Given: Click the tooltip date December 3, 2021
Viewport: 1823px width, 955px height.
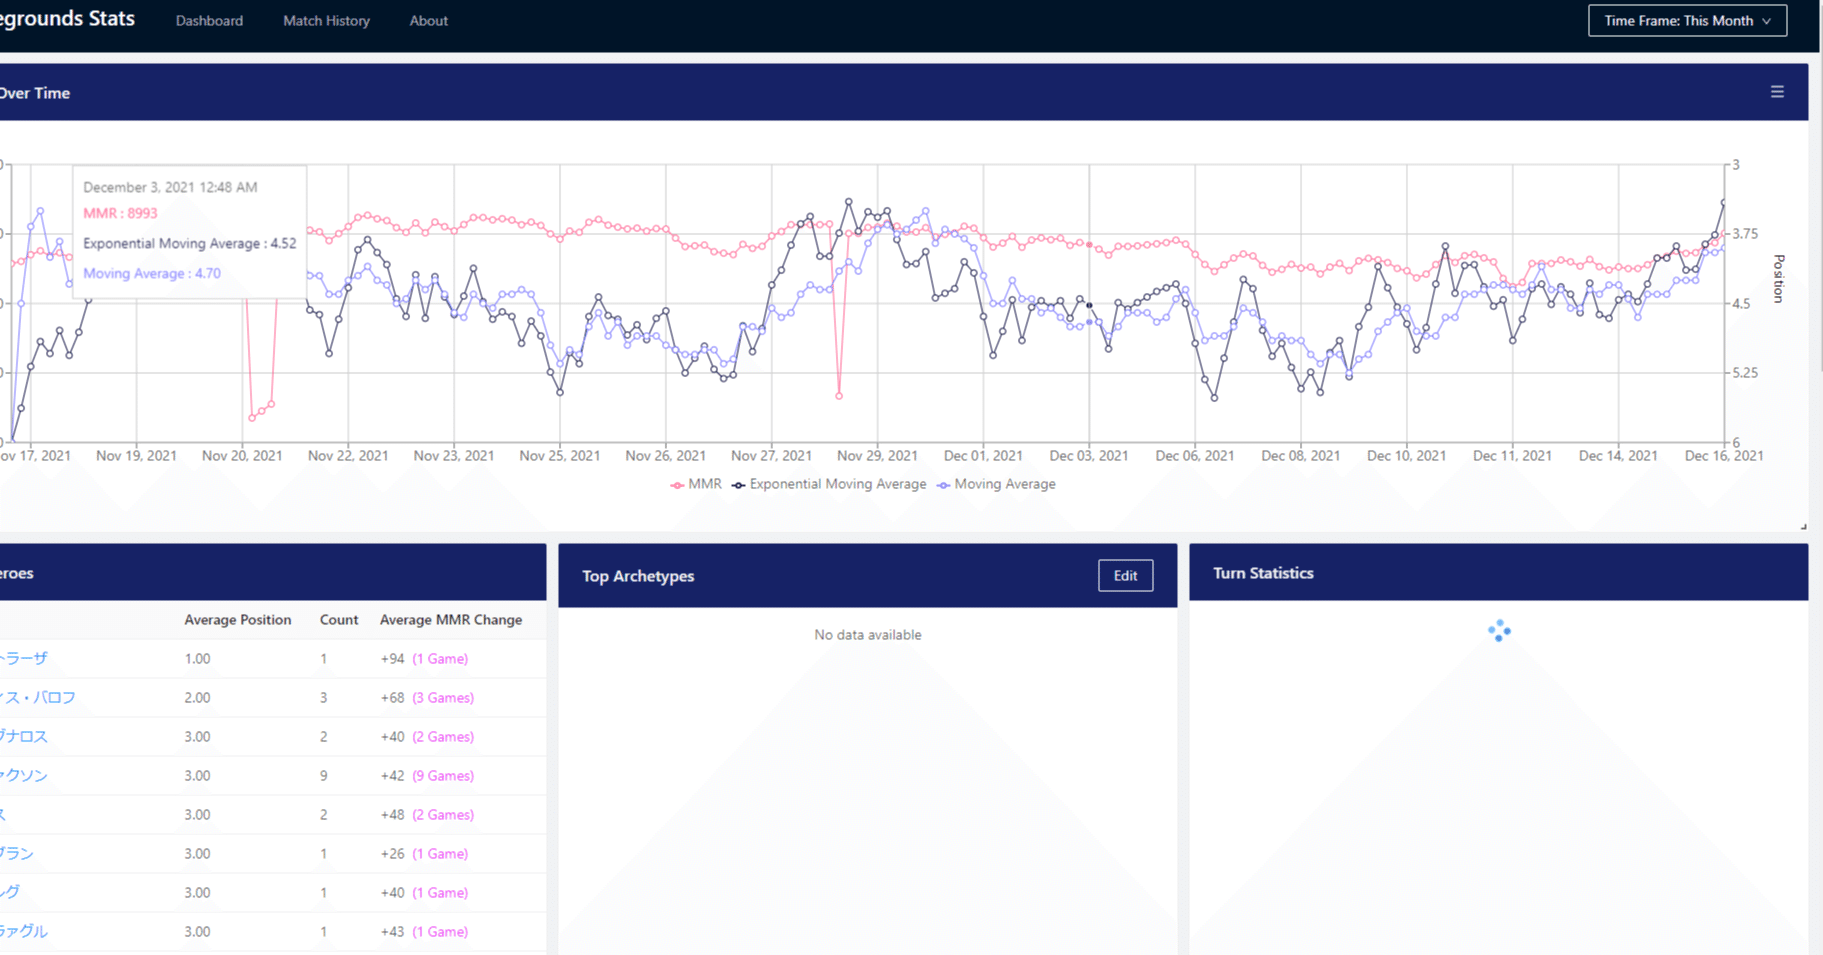Looking at the screenshot, I should 170,187.
